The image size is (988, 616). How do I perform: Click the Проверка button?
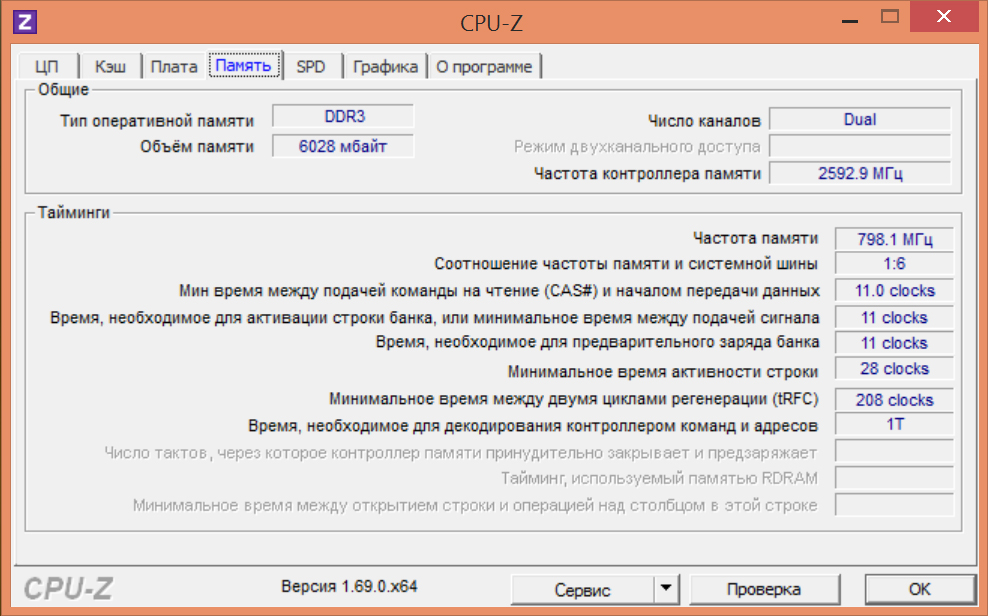point(764,590)
